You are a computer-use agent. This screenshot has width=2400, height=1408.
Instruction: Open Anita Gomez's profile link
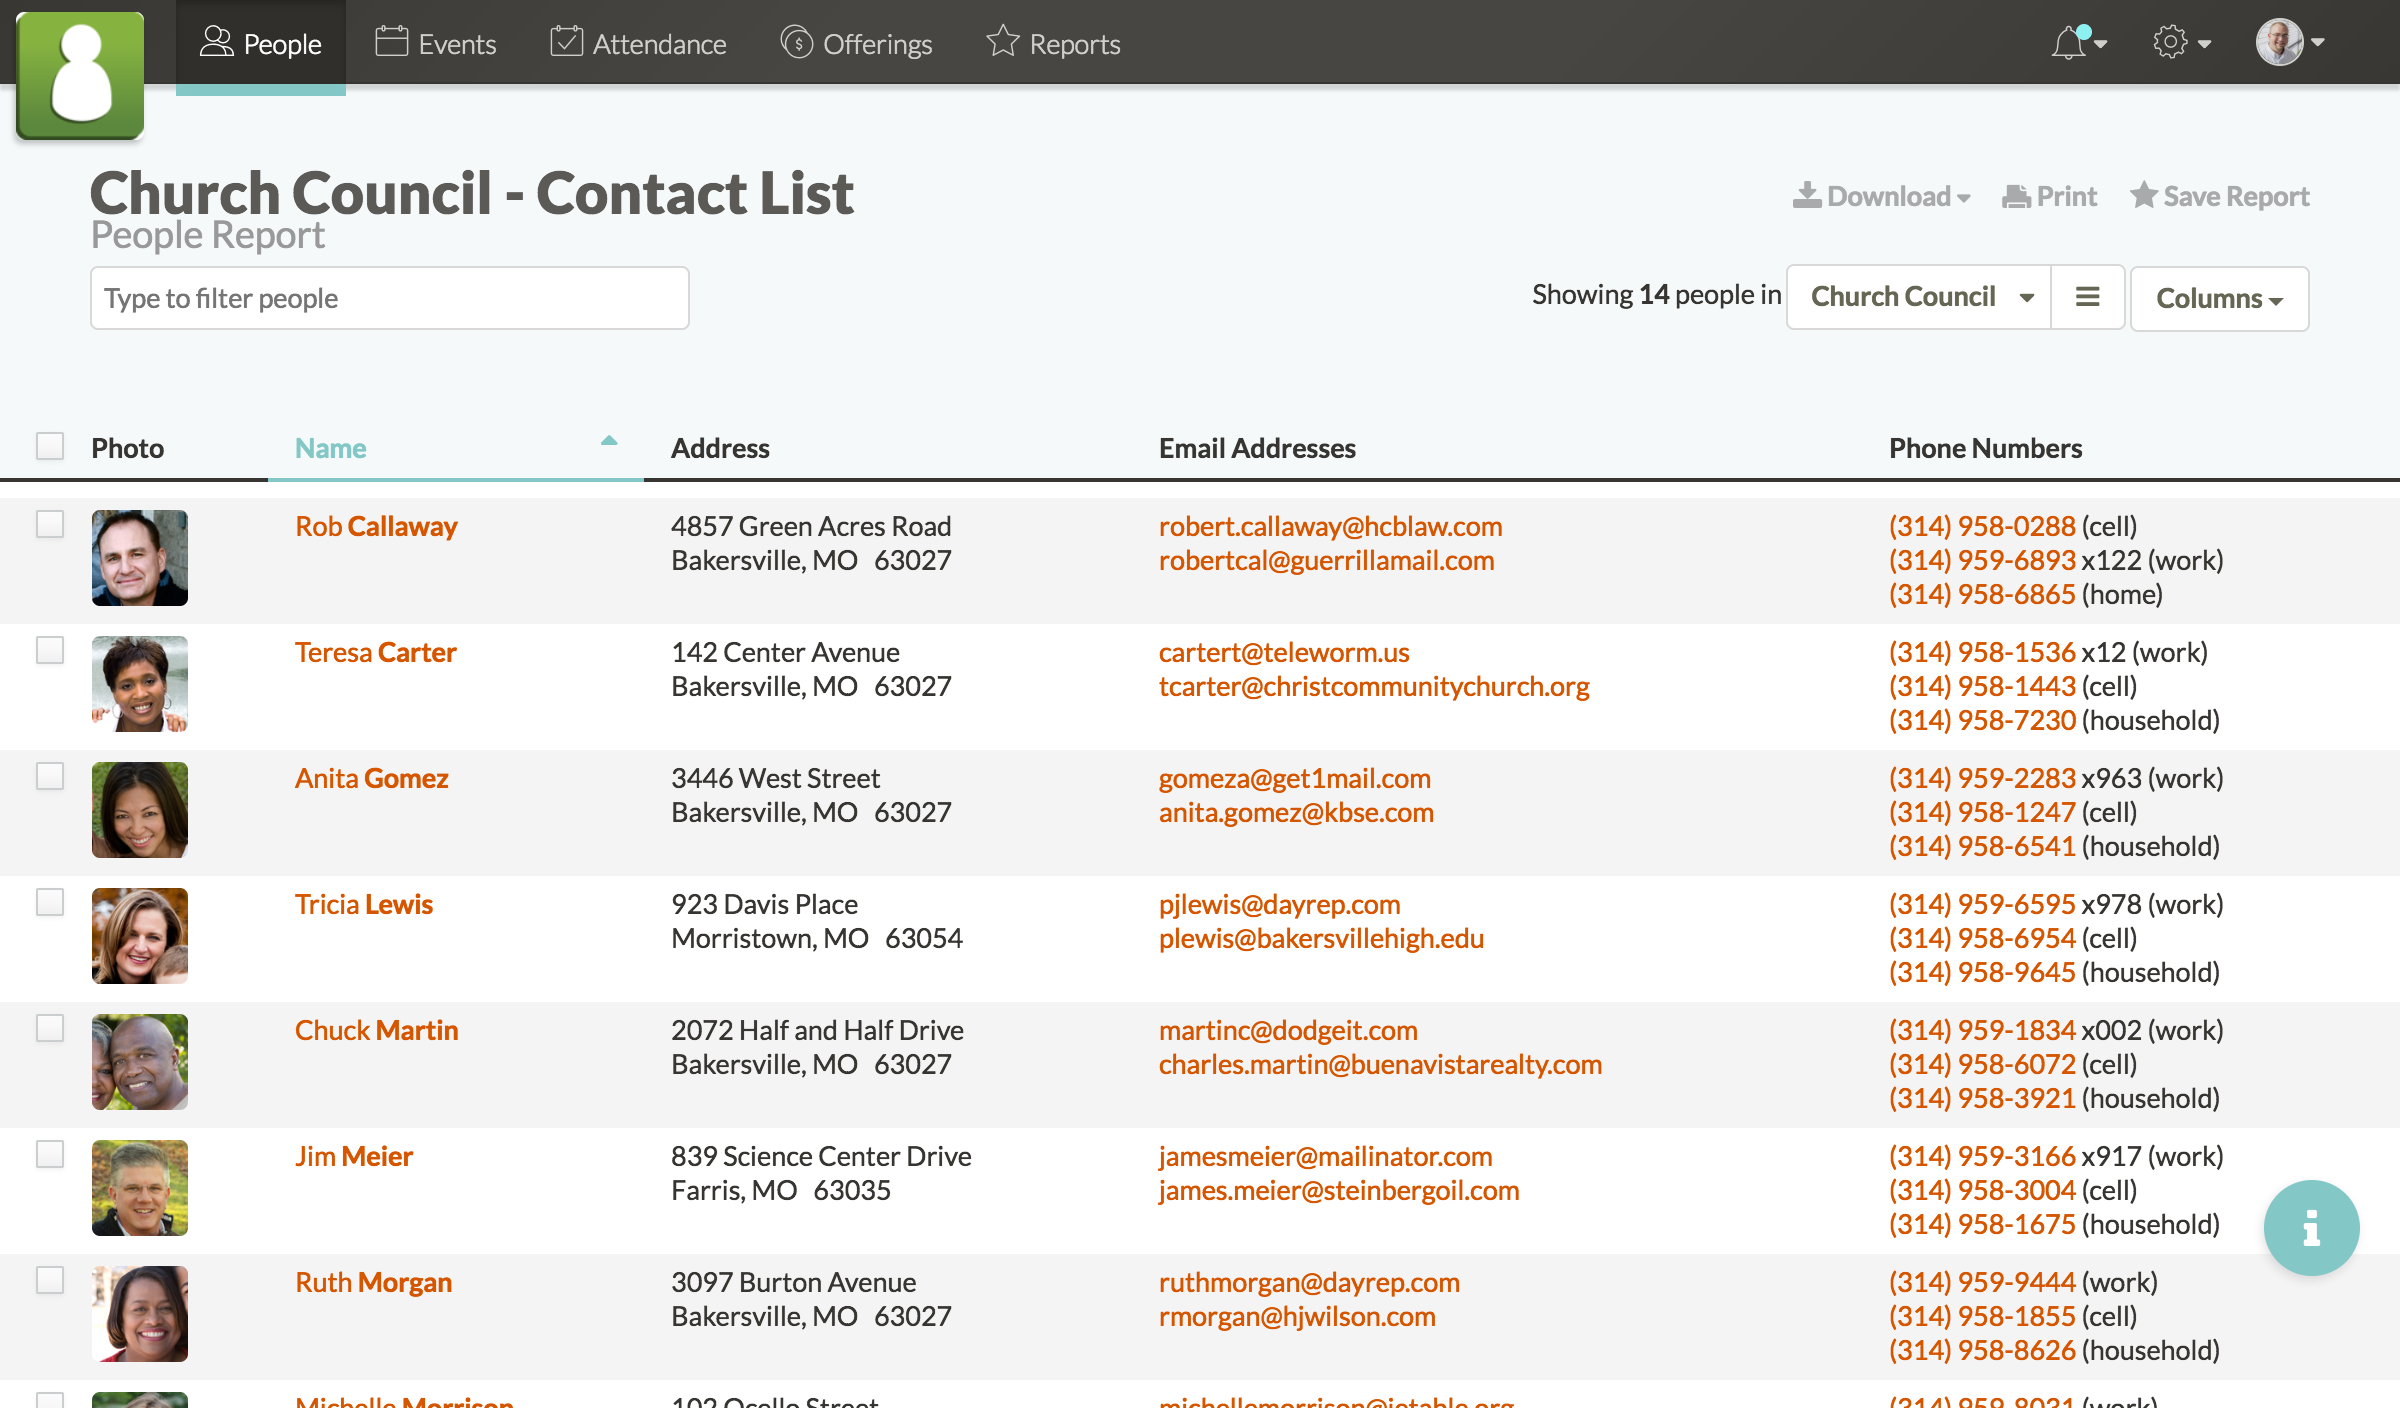(372, 778)
